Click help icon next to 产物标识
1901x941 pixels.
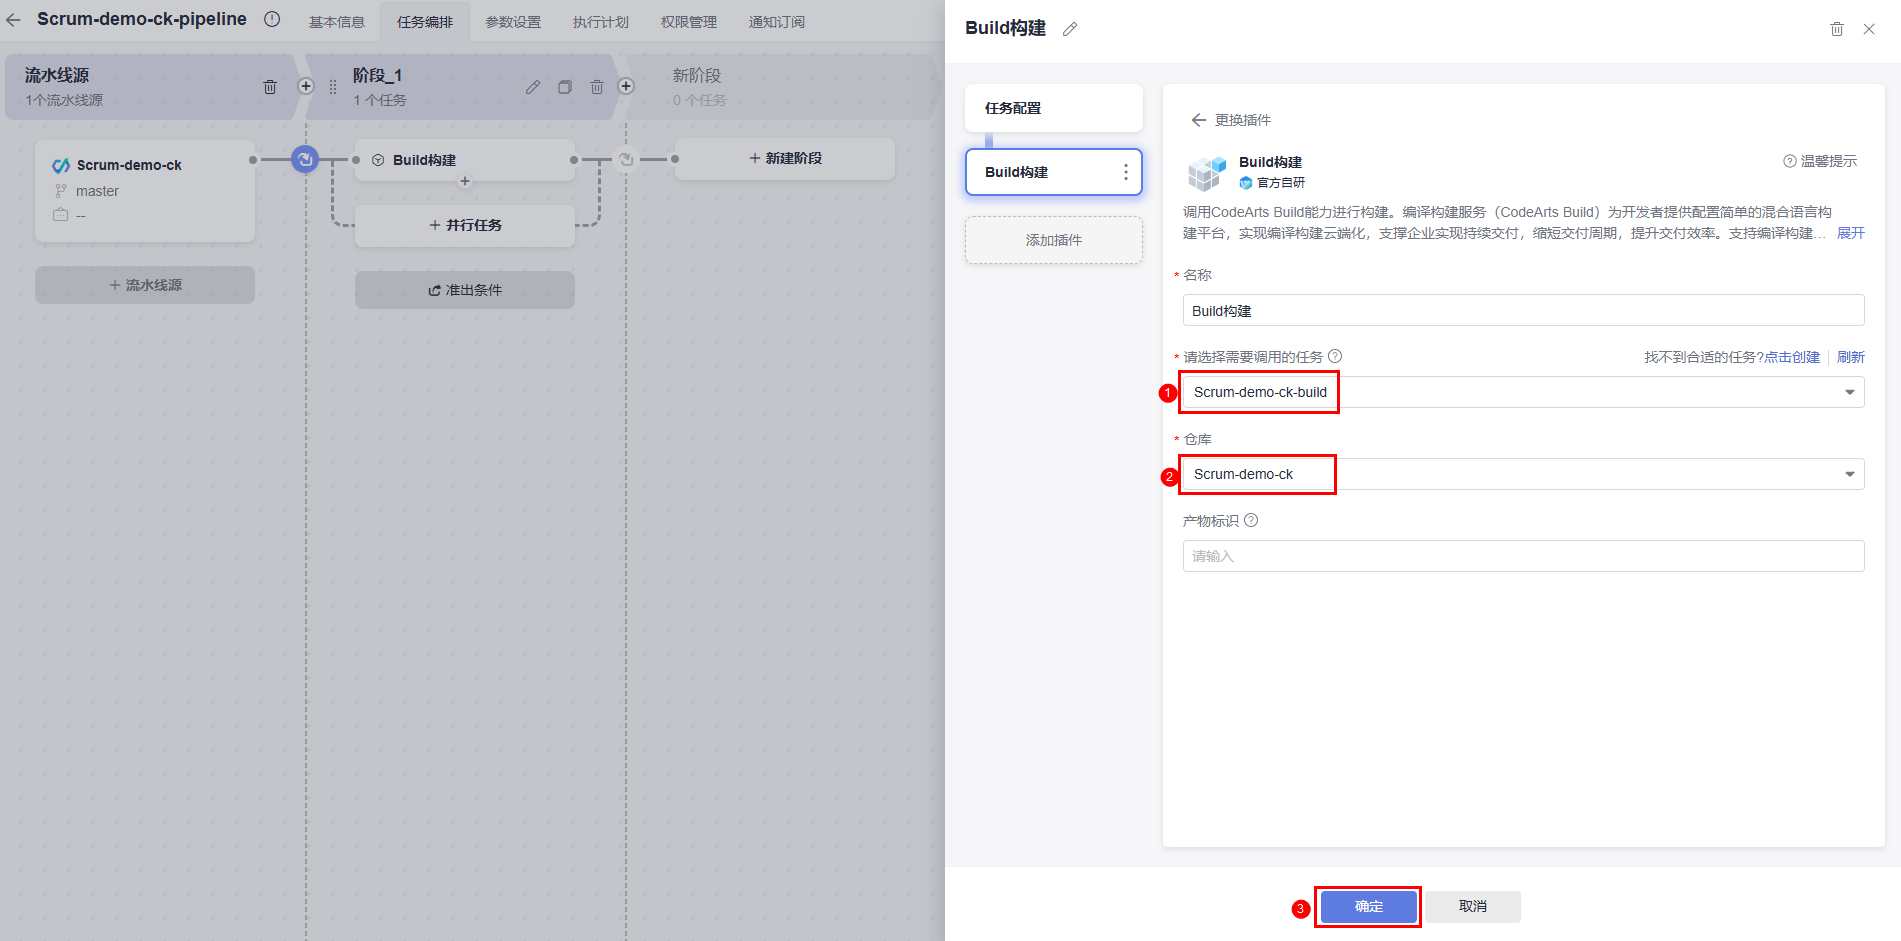[x=1251, y=520]
